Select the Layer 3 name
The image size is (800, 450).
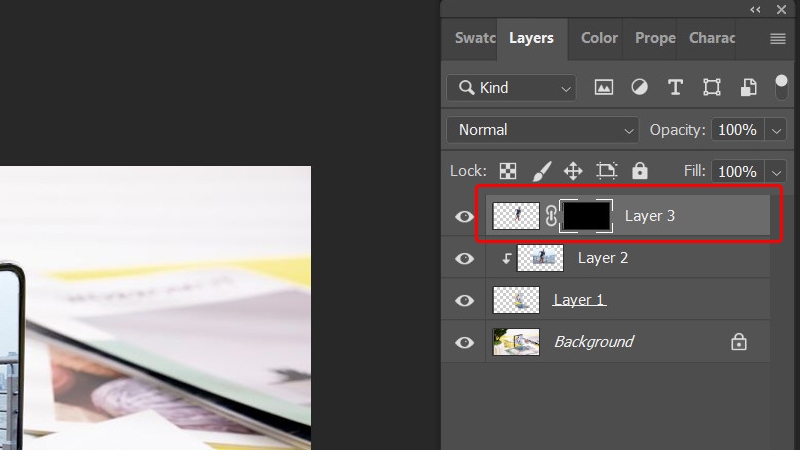click(649, 216)
